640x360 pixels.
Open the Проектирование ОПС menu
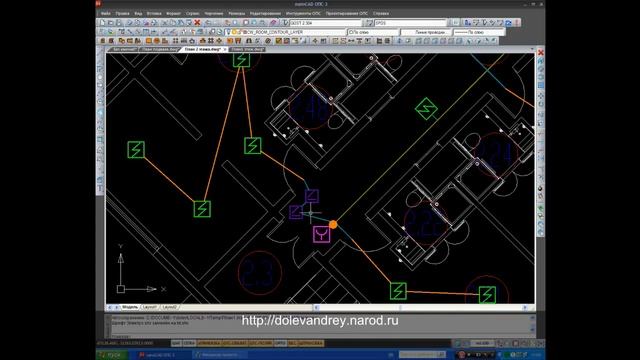[347, 13]
